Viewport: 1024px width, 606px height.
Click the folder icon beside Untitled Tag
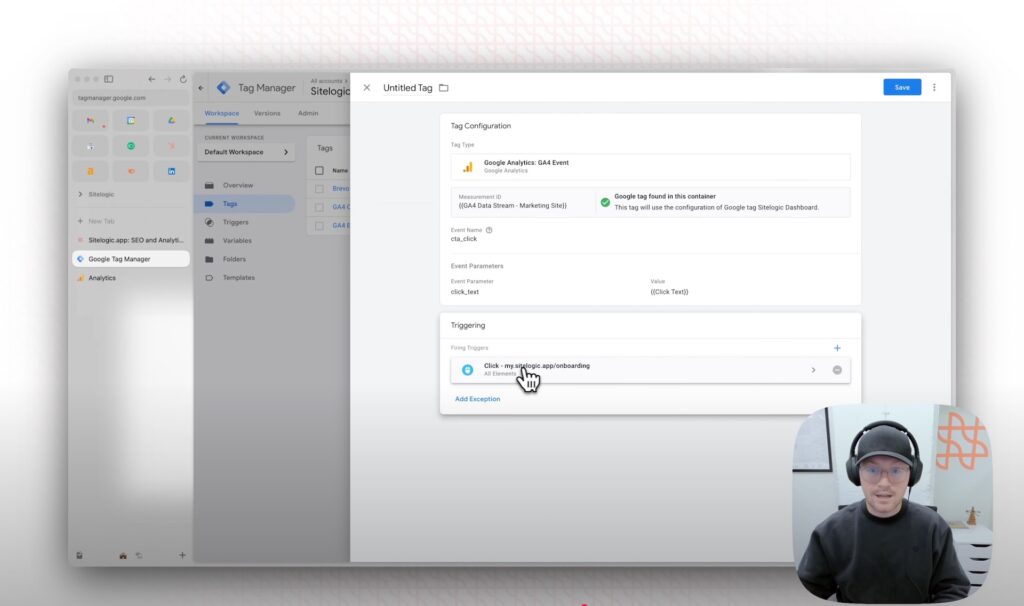[443, 88]
